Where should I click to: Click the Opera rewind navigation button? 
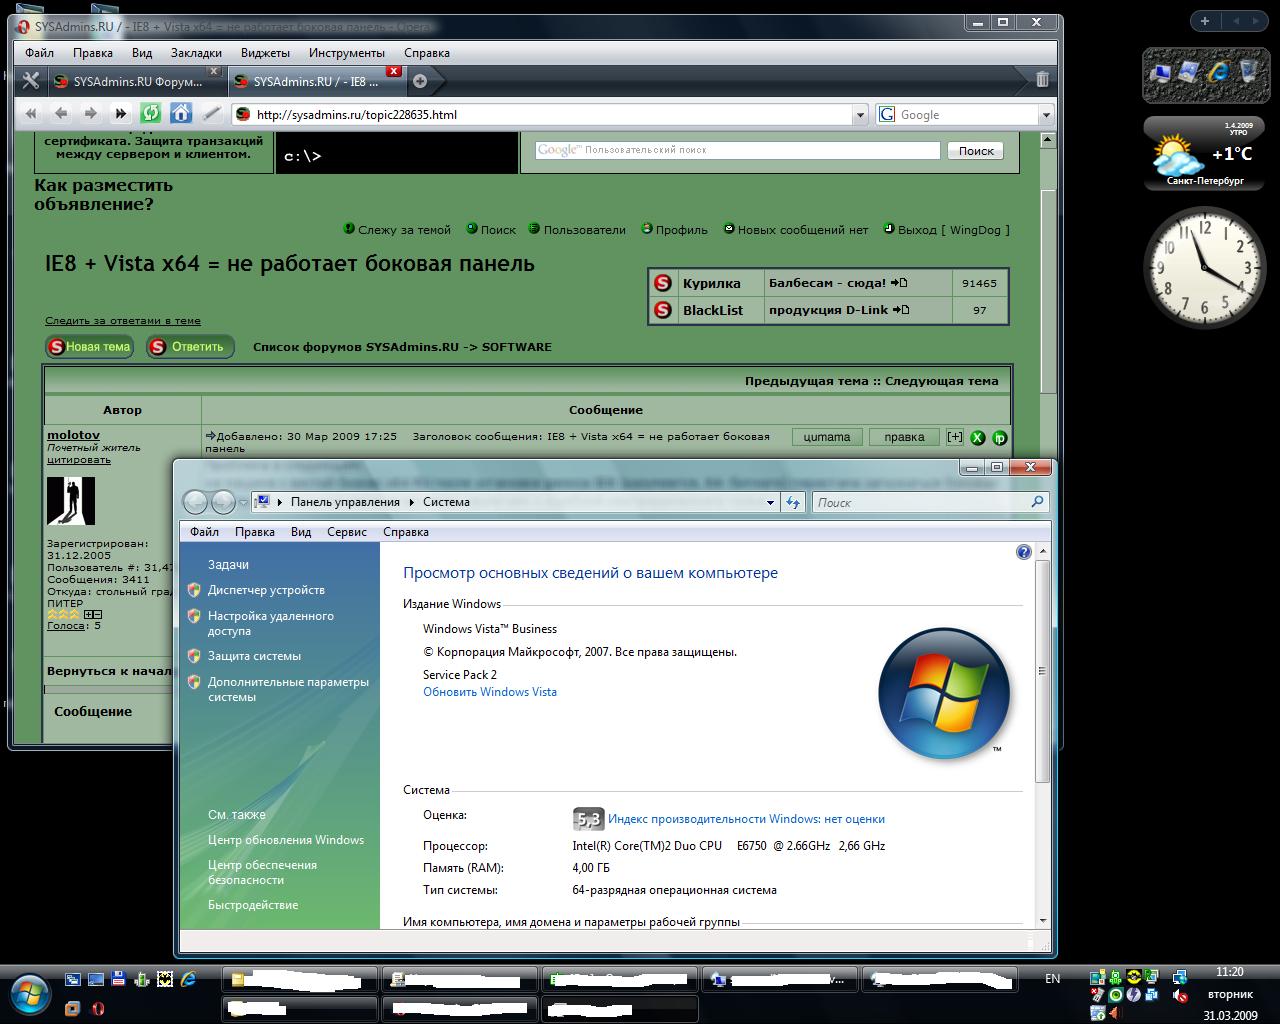pos(31,114)
